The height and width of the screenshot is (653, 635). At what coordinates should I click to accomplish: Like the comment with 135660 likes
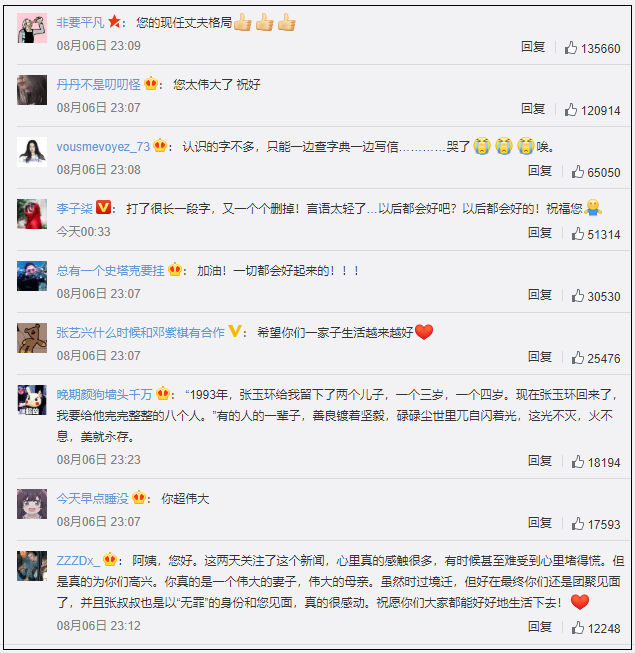tap(571, 48)
